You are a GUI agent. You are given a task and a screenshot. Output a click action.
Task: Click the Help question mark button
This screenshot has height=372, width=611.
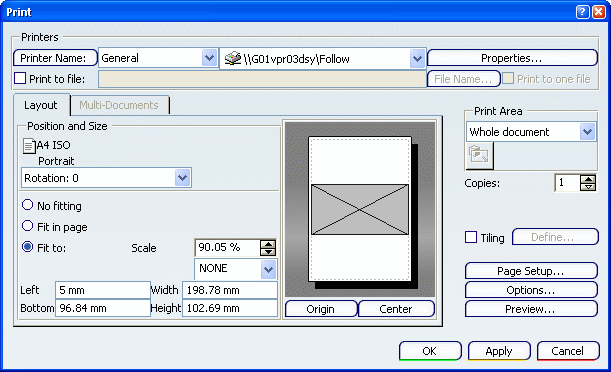tap(582, 12)
